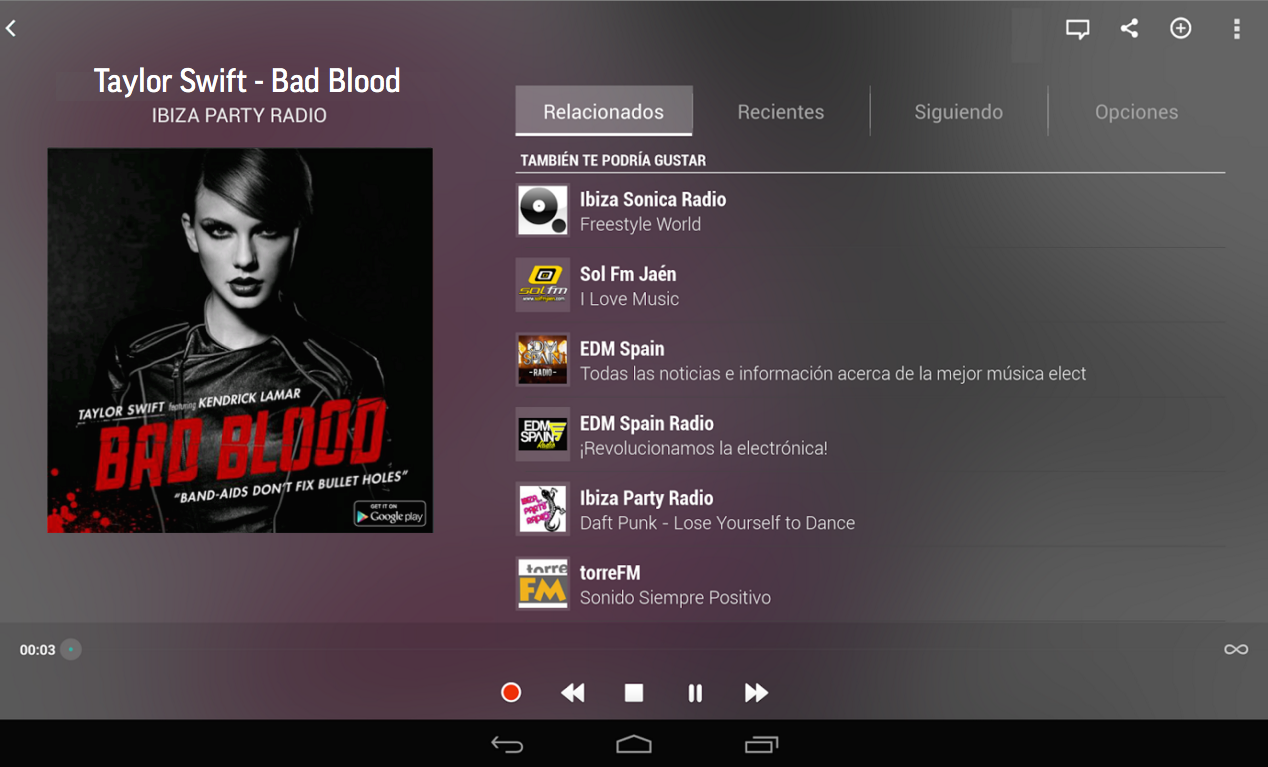Viewport: 1268px width, 767px height.
Task: Select the Opciones tab
Action: [1137, 111]
